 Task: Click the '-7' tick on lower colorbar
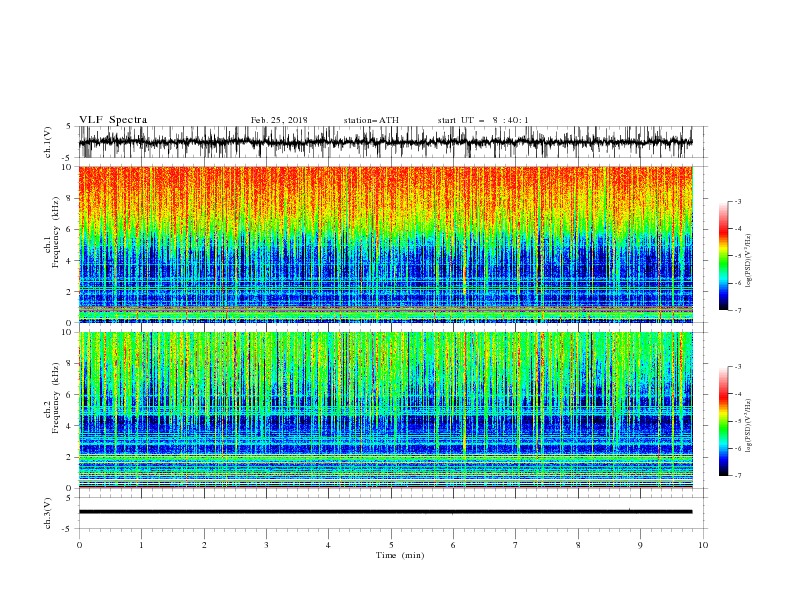[x=737, y=476]
